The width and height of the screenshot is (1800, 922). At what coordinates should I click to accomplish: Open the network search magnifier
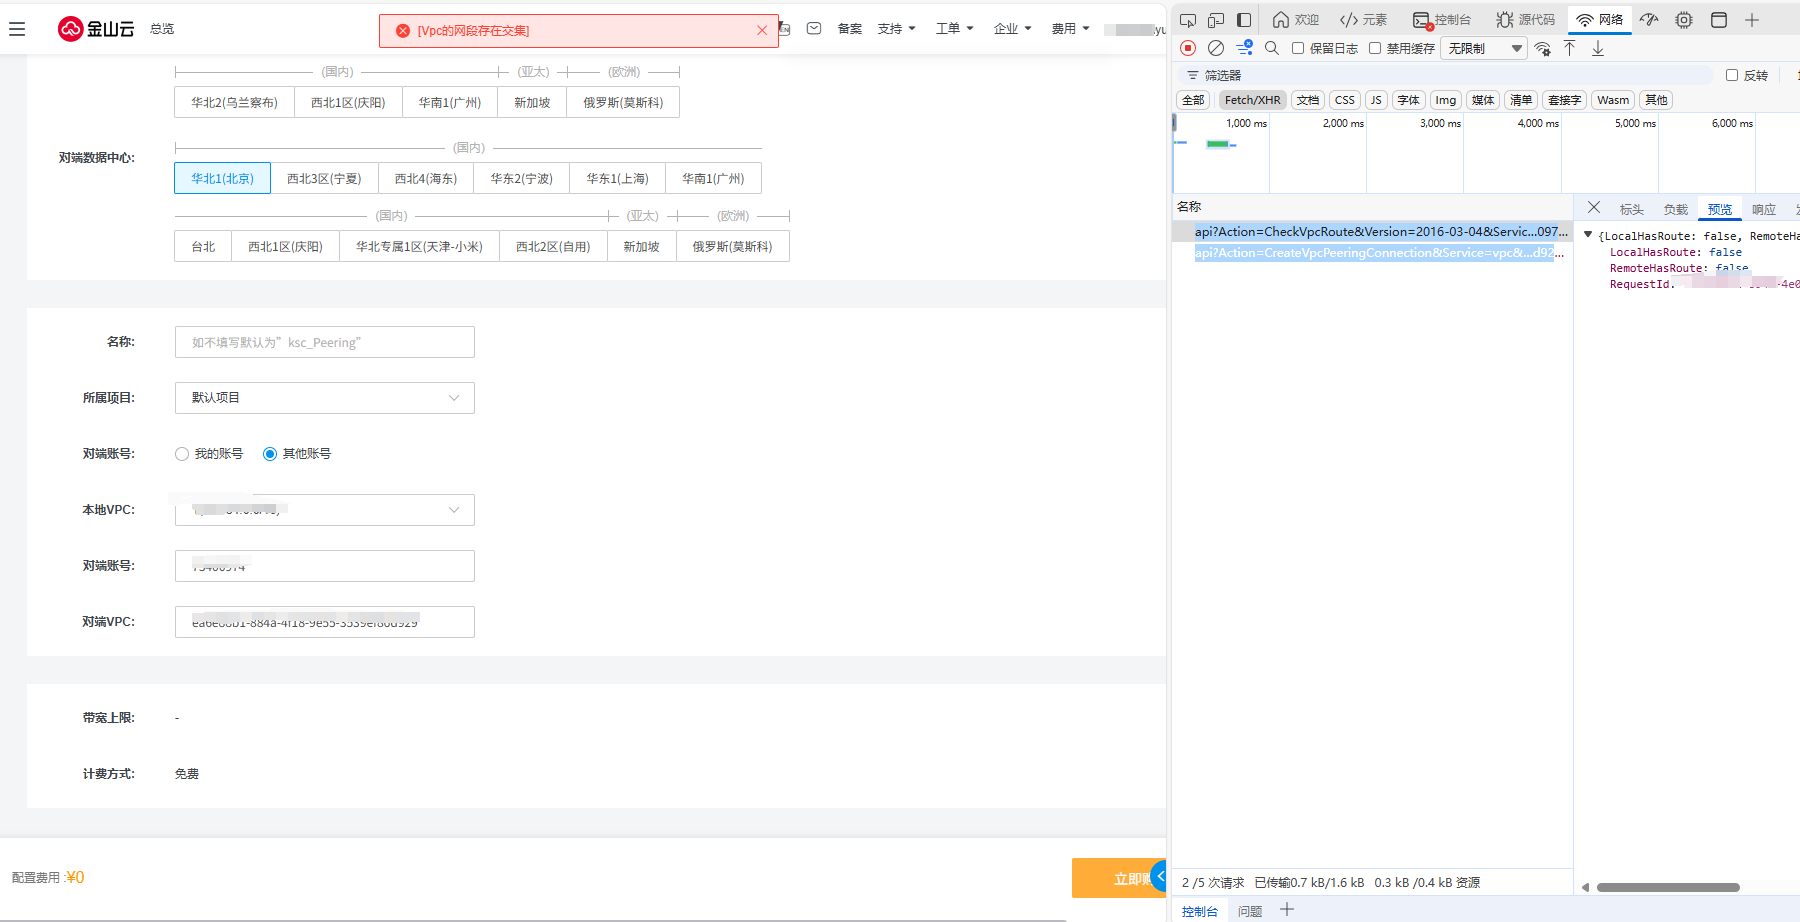1272,48
